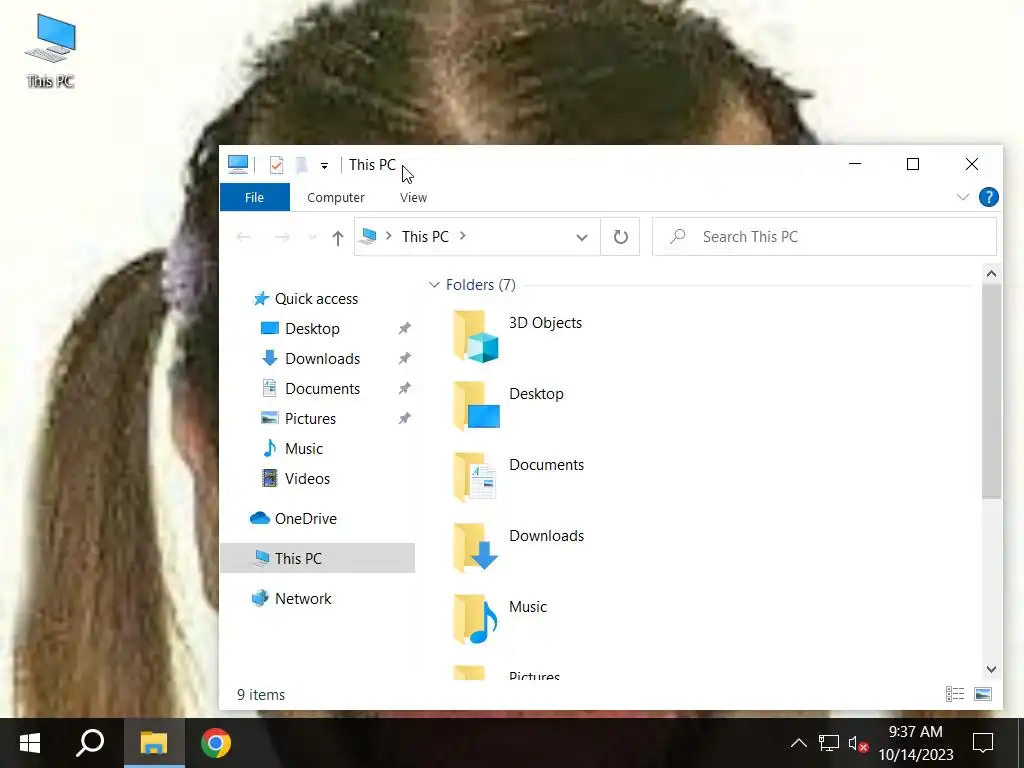Click the scrollbar up arrow in file pane
This screenshot has height=768, width=1024.
click(x=991, y=274)
